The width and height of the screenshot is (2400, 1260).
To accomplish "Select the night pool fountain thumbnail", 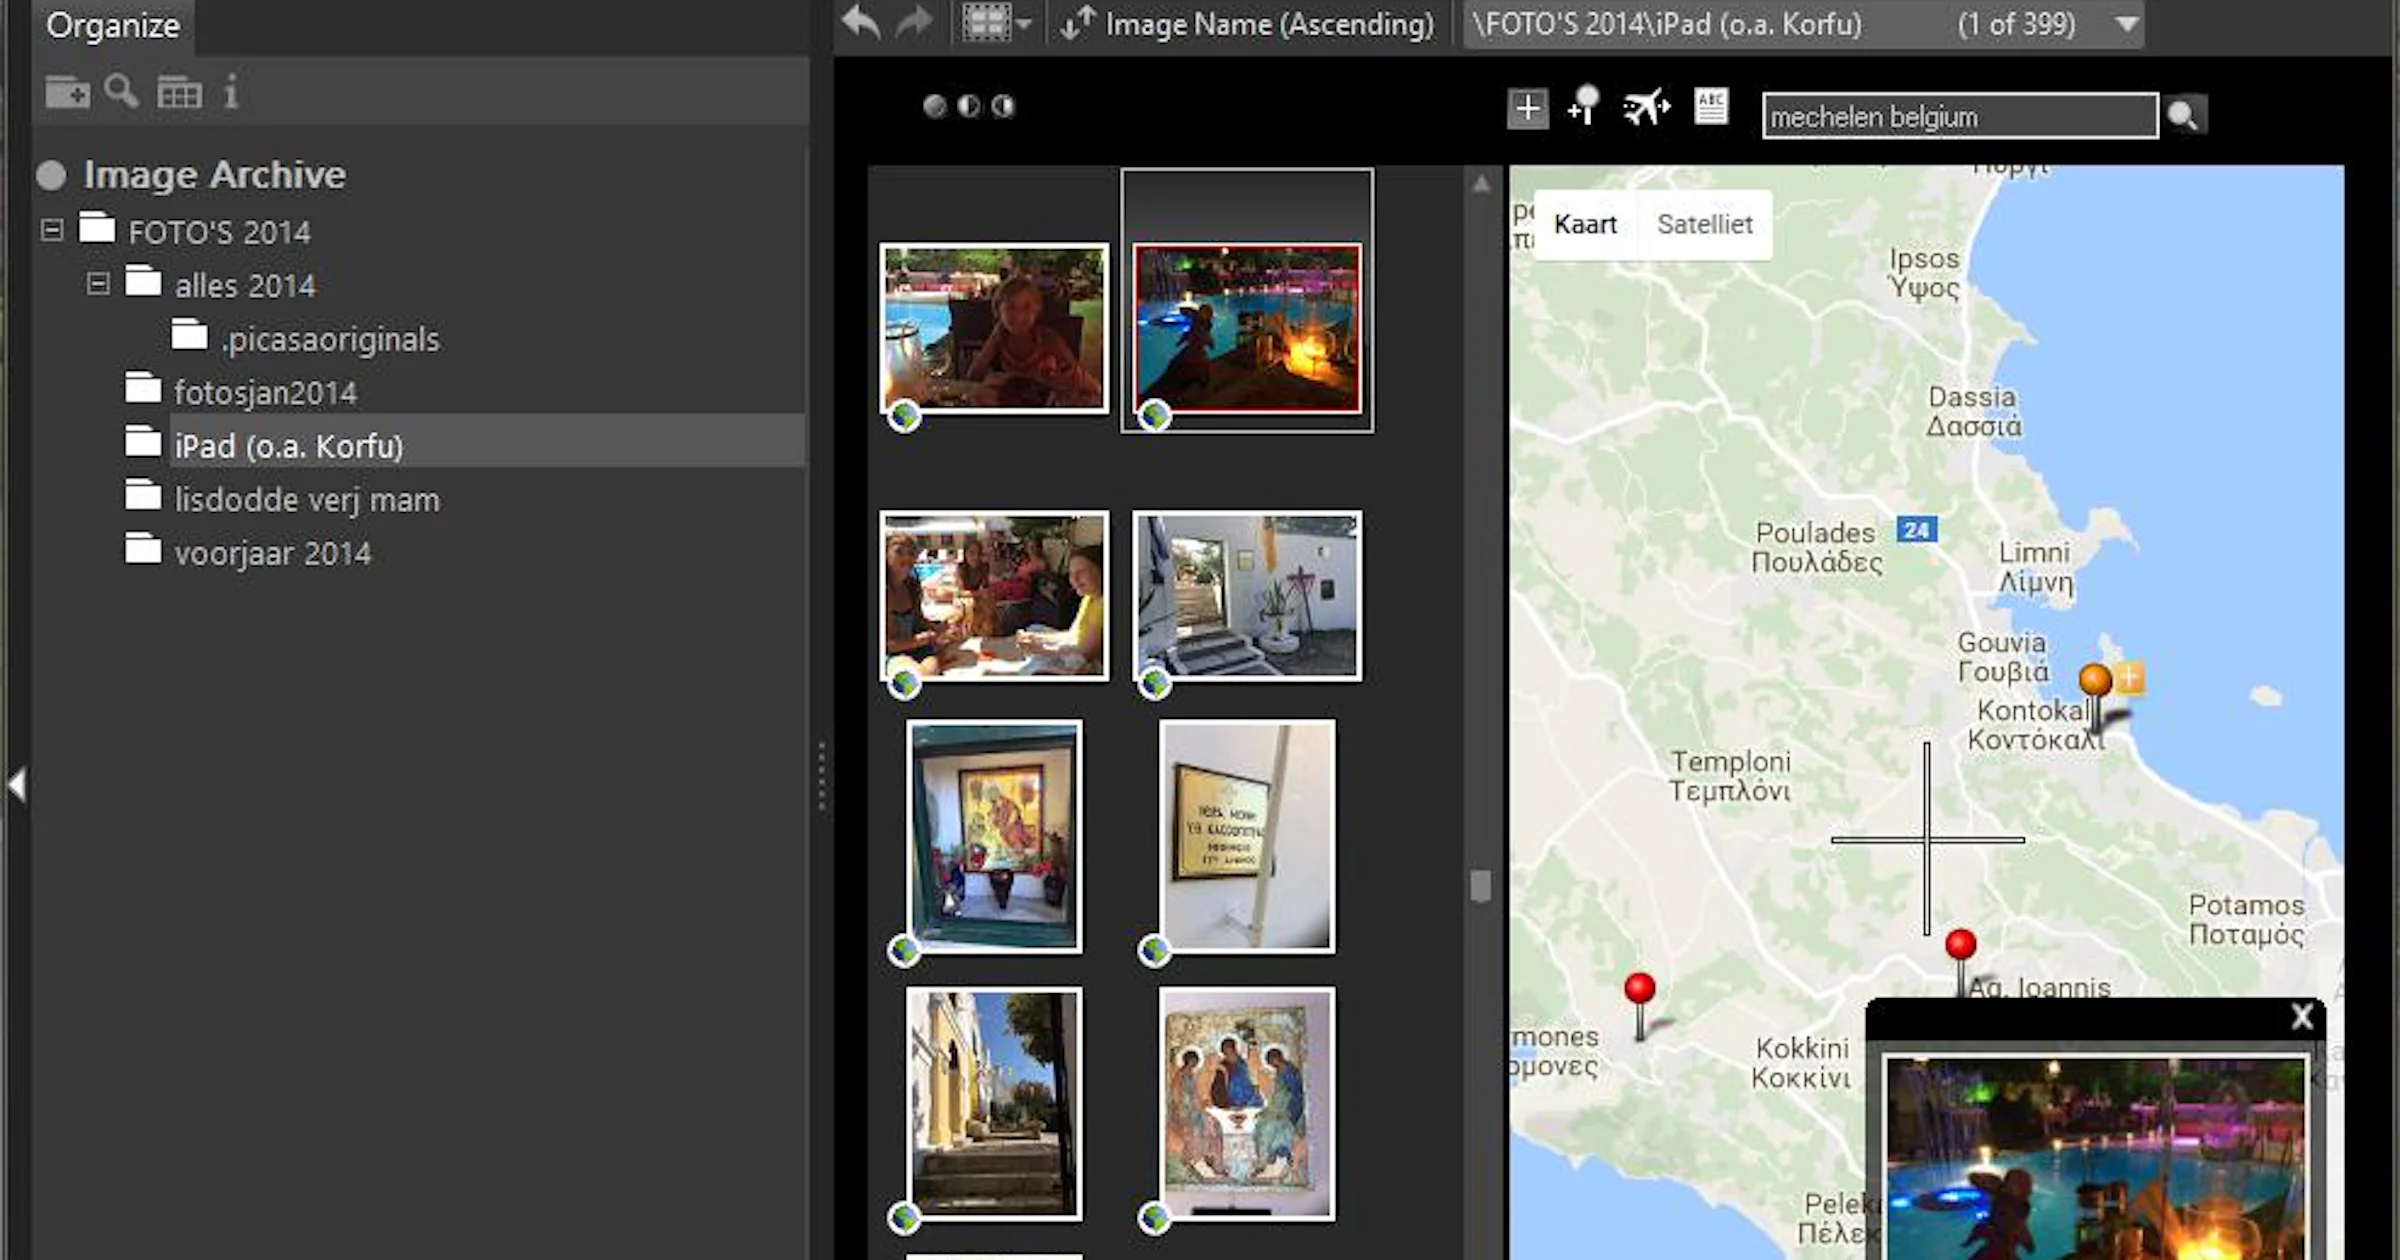I will point(1247,328).
